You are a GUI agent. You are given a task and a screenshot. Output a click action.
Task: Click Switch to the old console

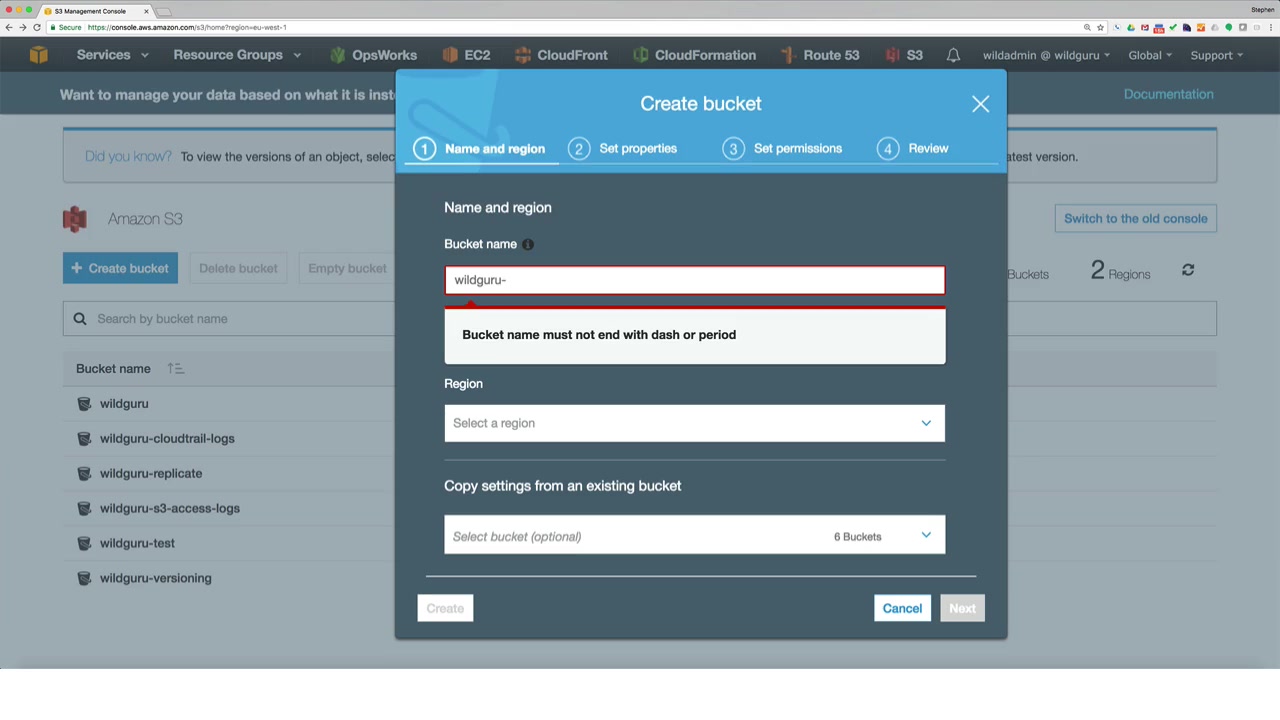tap(1136, 219)
